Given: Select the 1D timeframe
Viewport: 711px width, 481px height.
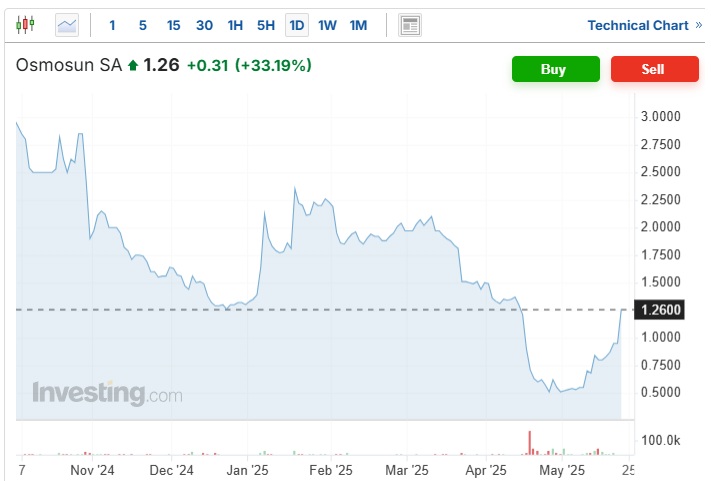Looking at the screenshot, I should click(x=297, y=25).
